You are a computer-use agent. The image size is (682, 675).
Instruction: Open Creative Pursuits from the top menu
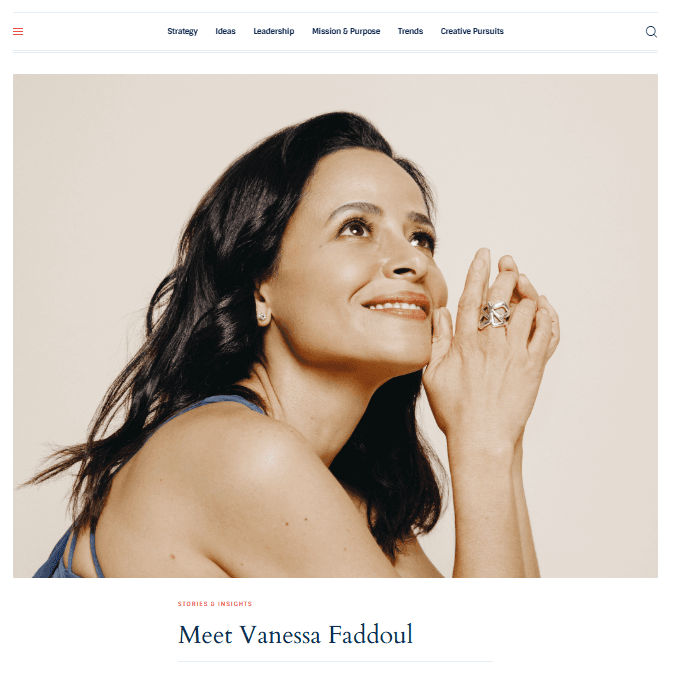(472, 31)
